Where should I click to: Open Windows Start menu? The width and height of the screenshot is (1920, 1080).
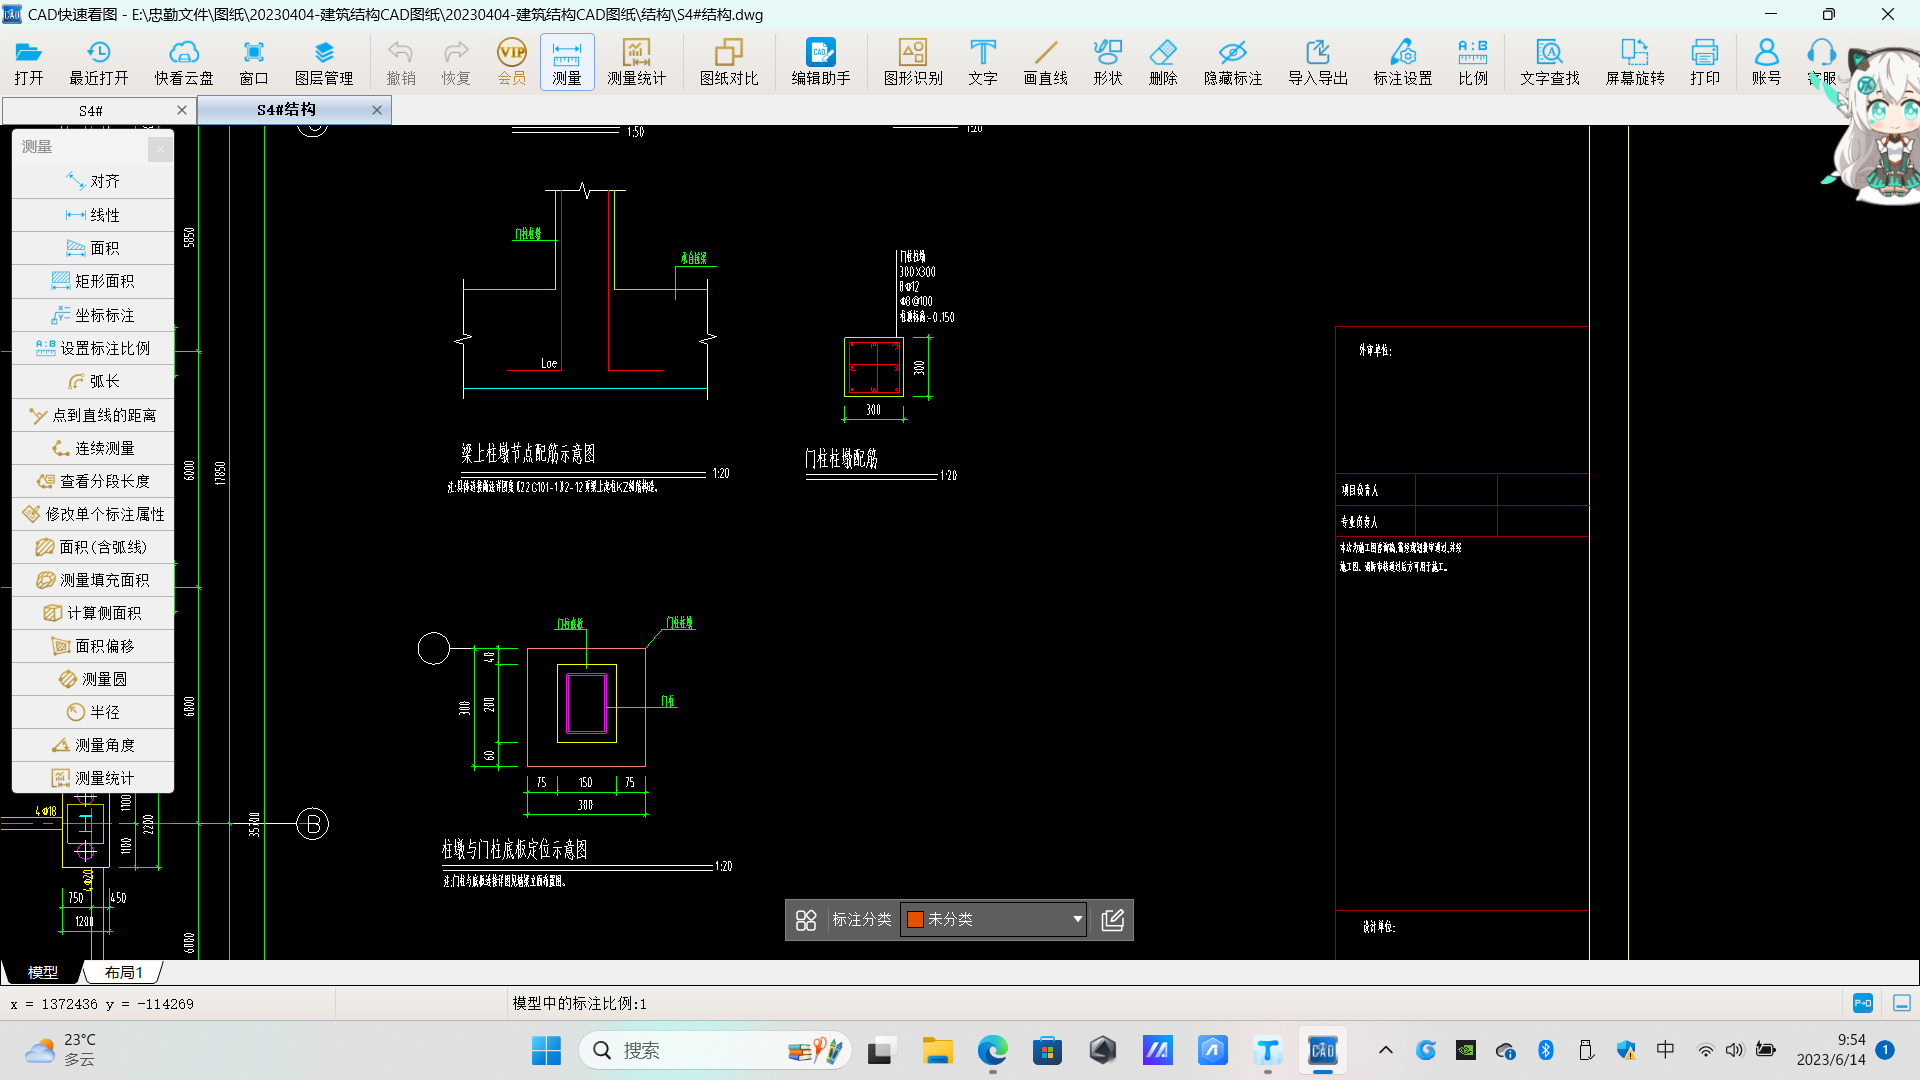(x=546, y=1050)
